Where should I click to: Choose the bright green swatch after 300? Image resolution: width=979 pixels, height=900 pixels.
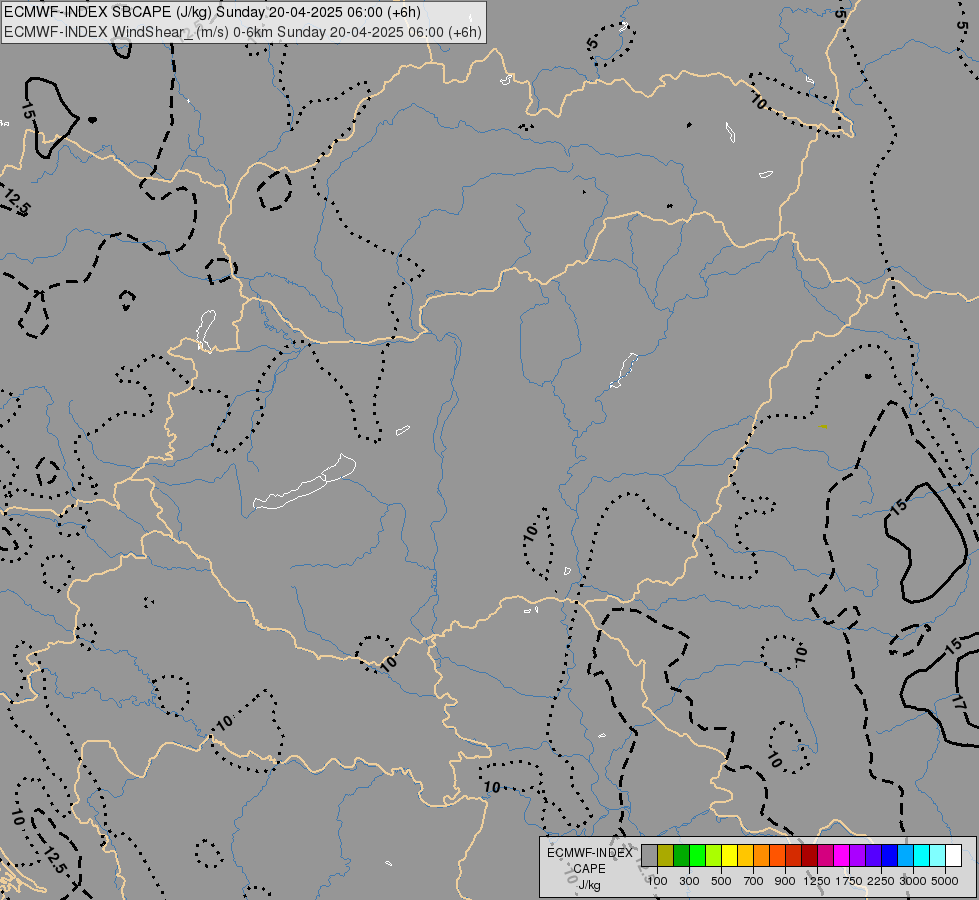697,855
